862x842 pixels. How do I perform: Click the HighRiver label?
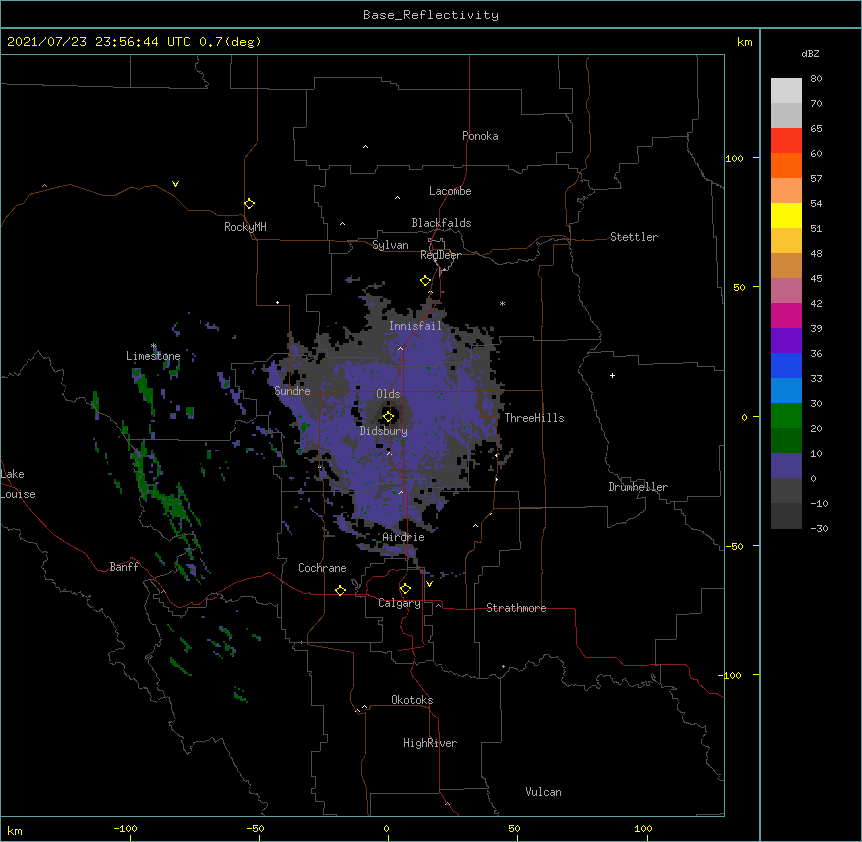pos(430,743)
